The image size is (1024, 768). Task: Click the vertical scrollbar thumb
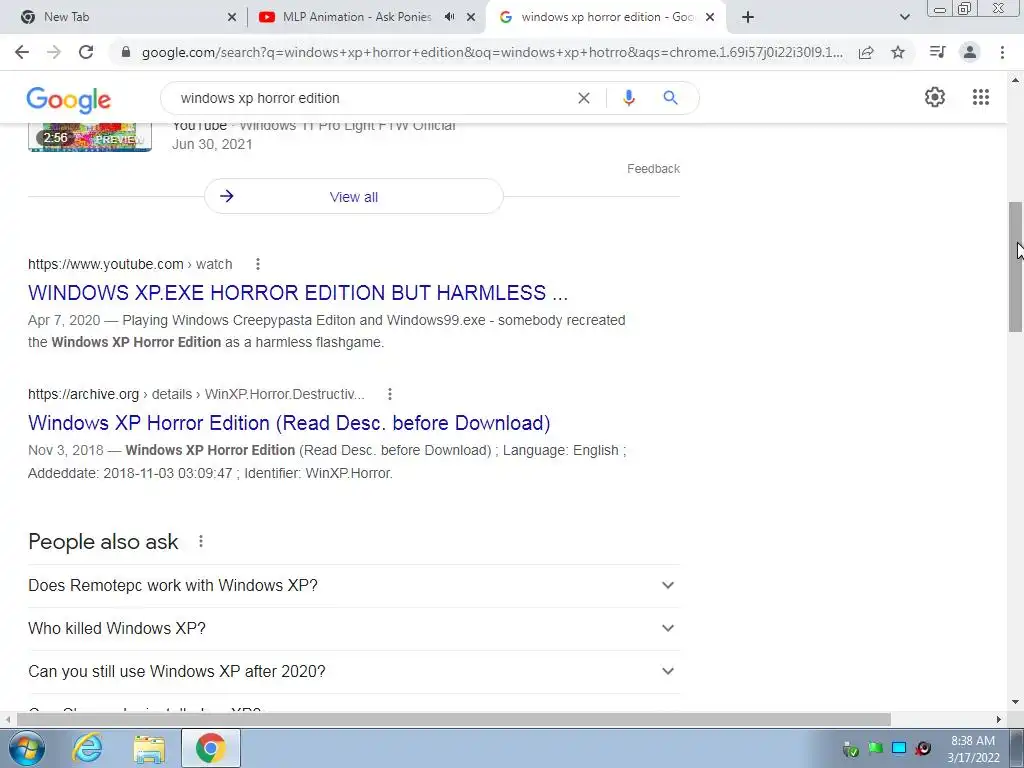(x=1015, y=266)
